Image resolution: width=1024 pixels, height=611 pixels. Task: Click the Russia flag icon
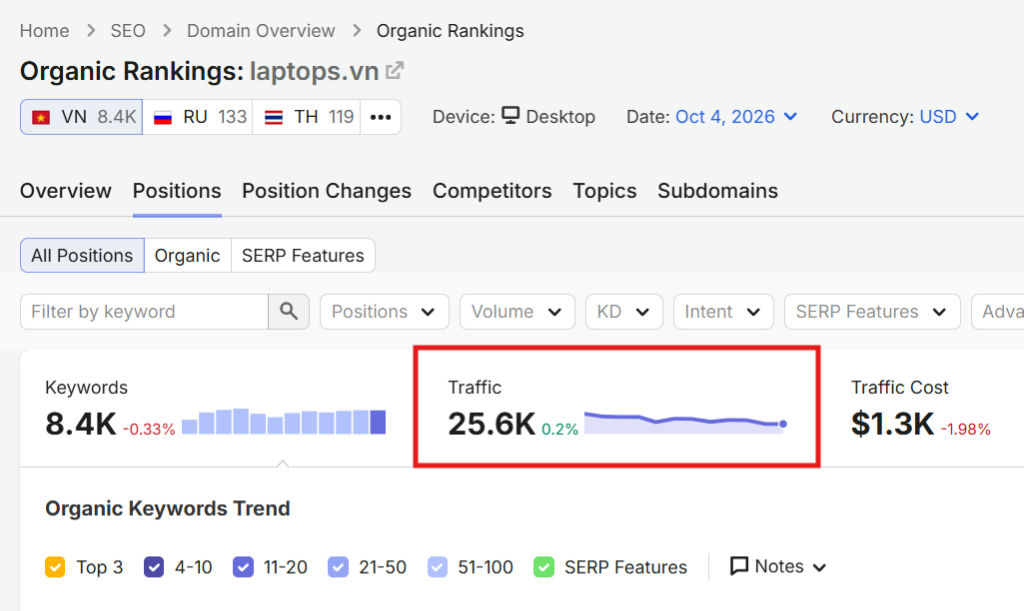click(x=163, y=118)
